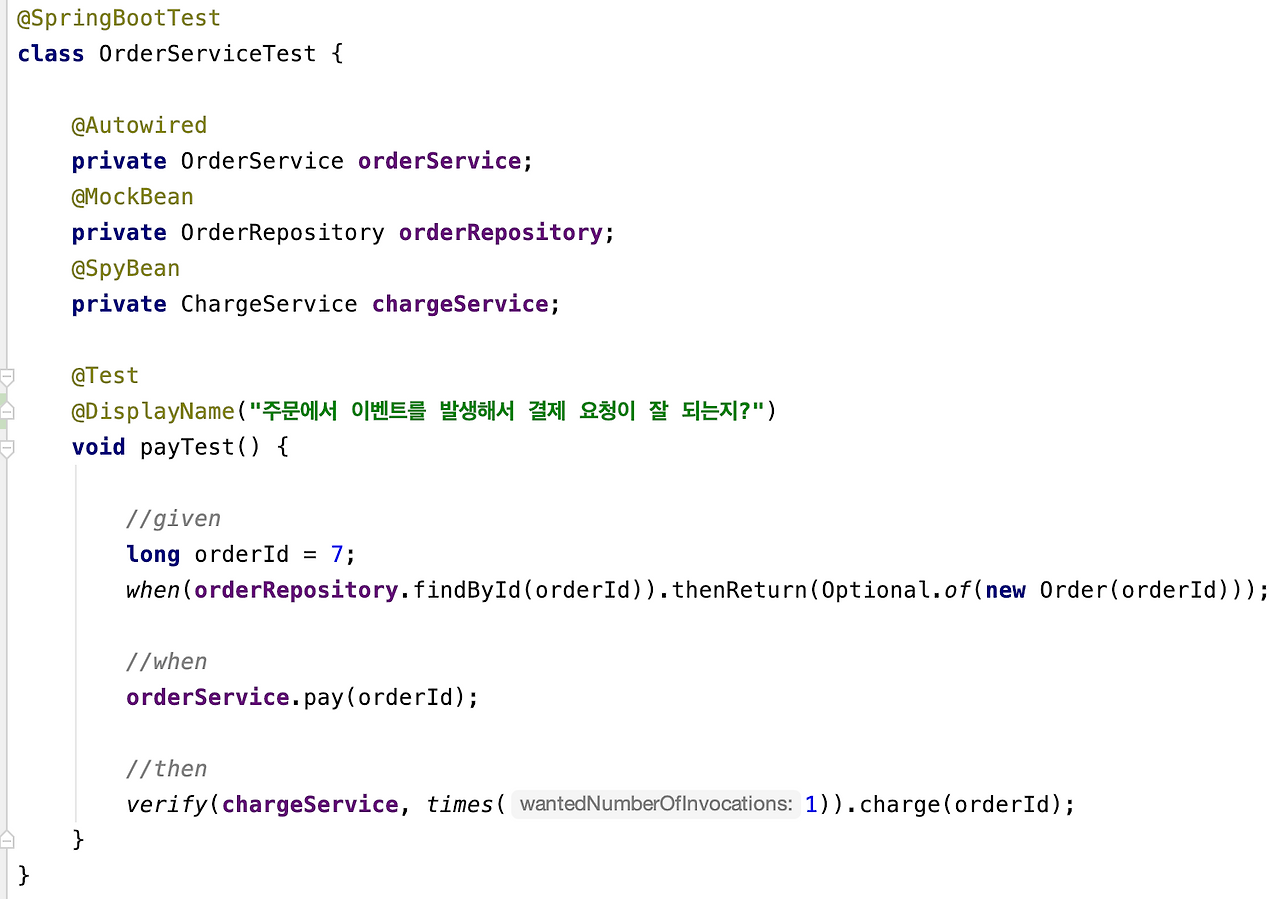Click the new keyword before Order
Viewport: 1280px width, 899px height.
1005,590
